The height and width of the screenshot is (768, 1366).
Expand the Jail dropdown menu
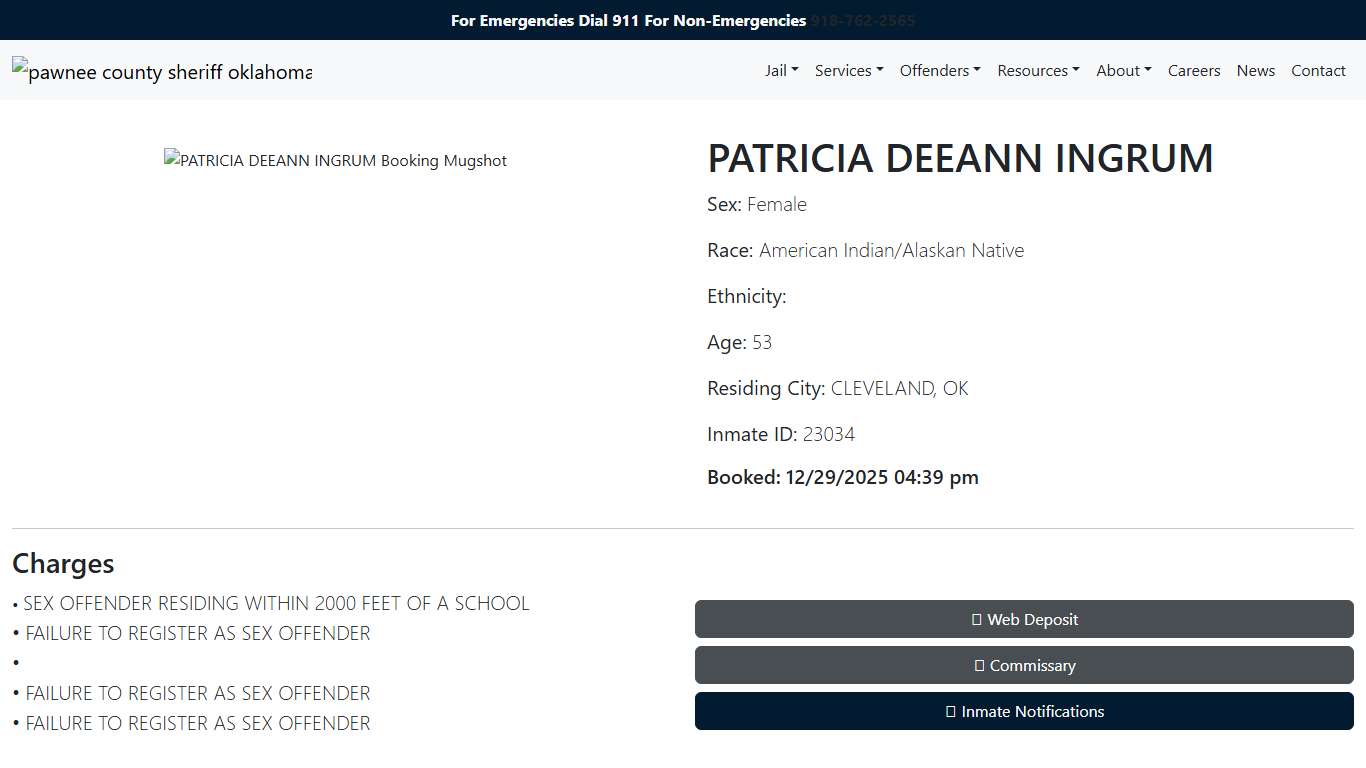781,70
